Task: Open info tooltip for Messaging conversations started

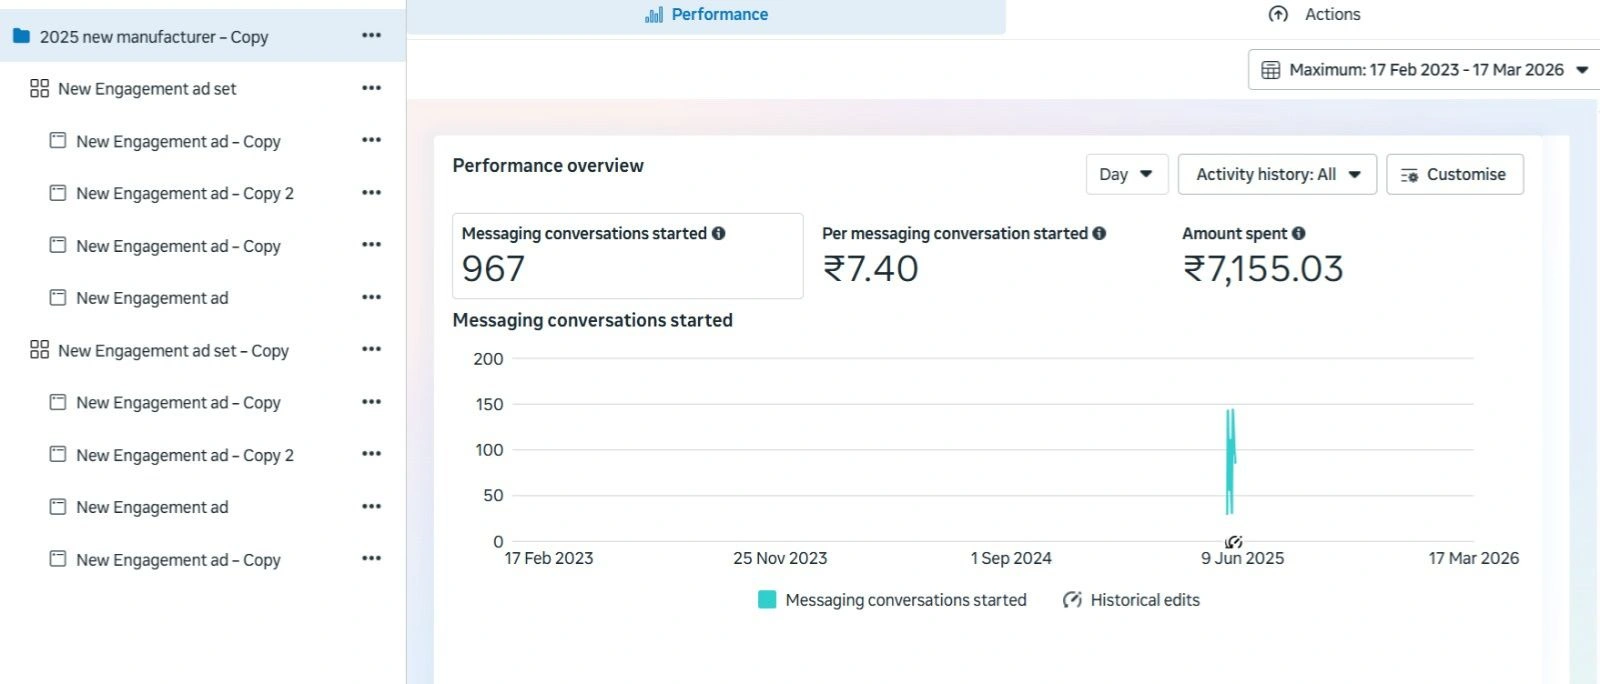Action: pyautogui.click(x=718, y=233)
